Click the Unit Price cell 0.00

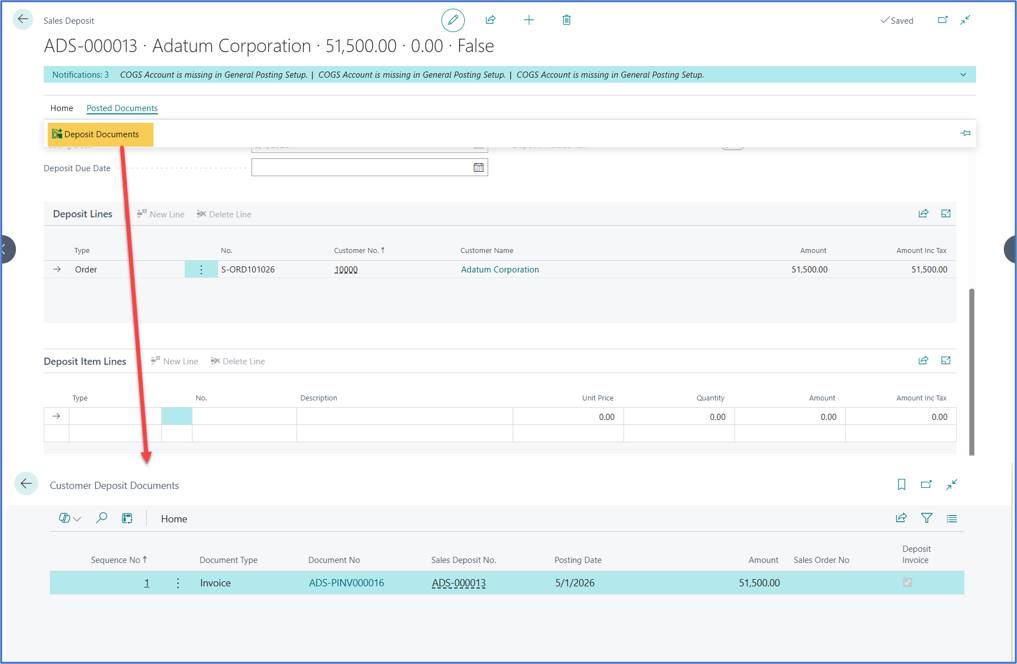(x=568, y=416)
